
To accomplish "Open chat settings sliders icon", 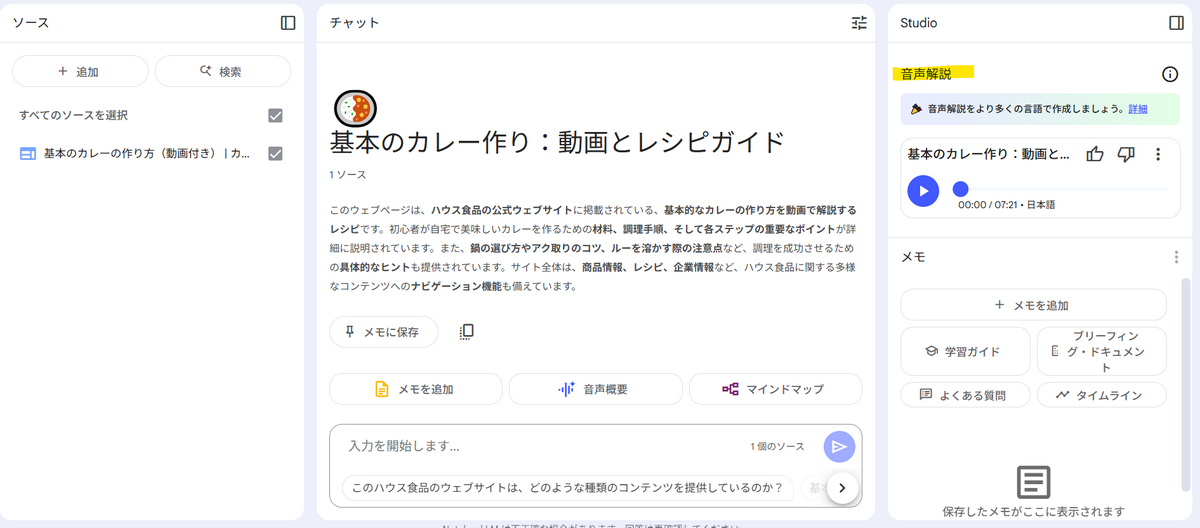I will point(859,22).
